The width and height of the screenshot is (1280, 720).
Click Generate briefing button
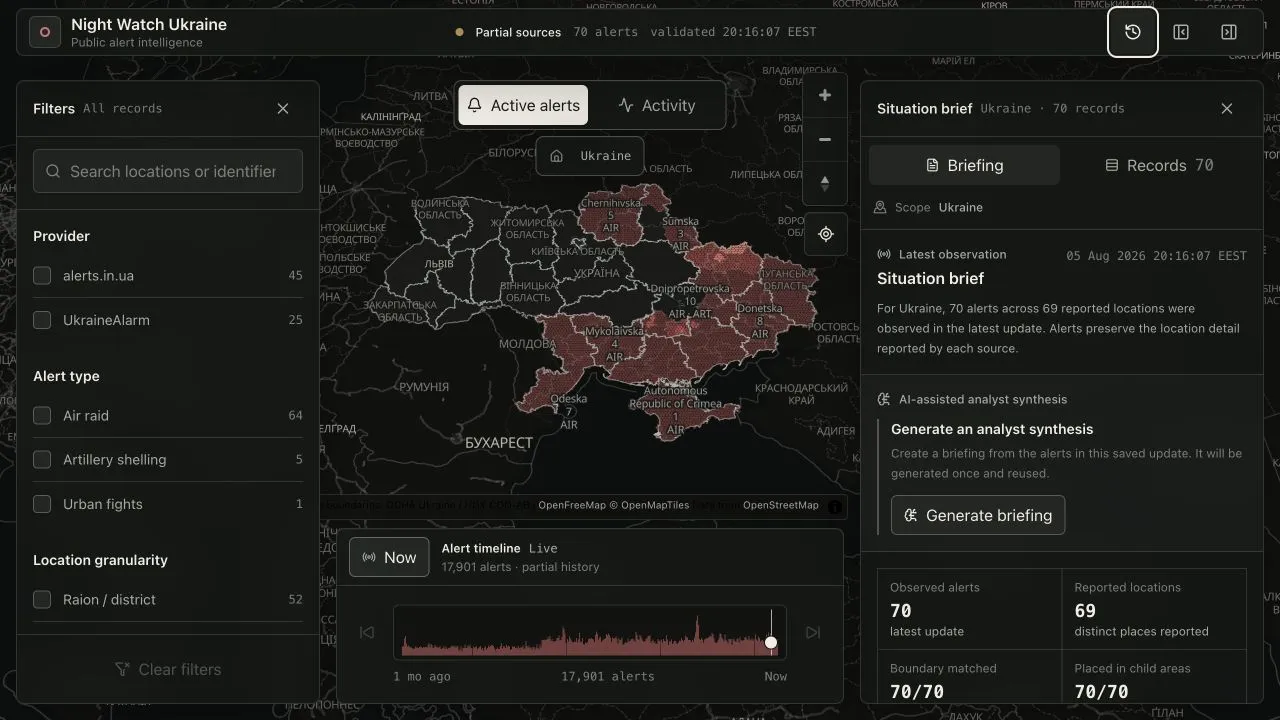click(x=978, y=515)
